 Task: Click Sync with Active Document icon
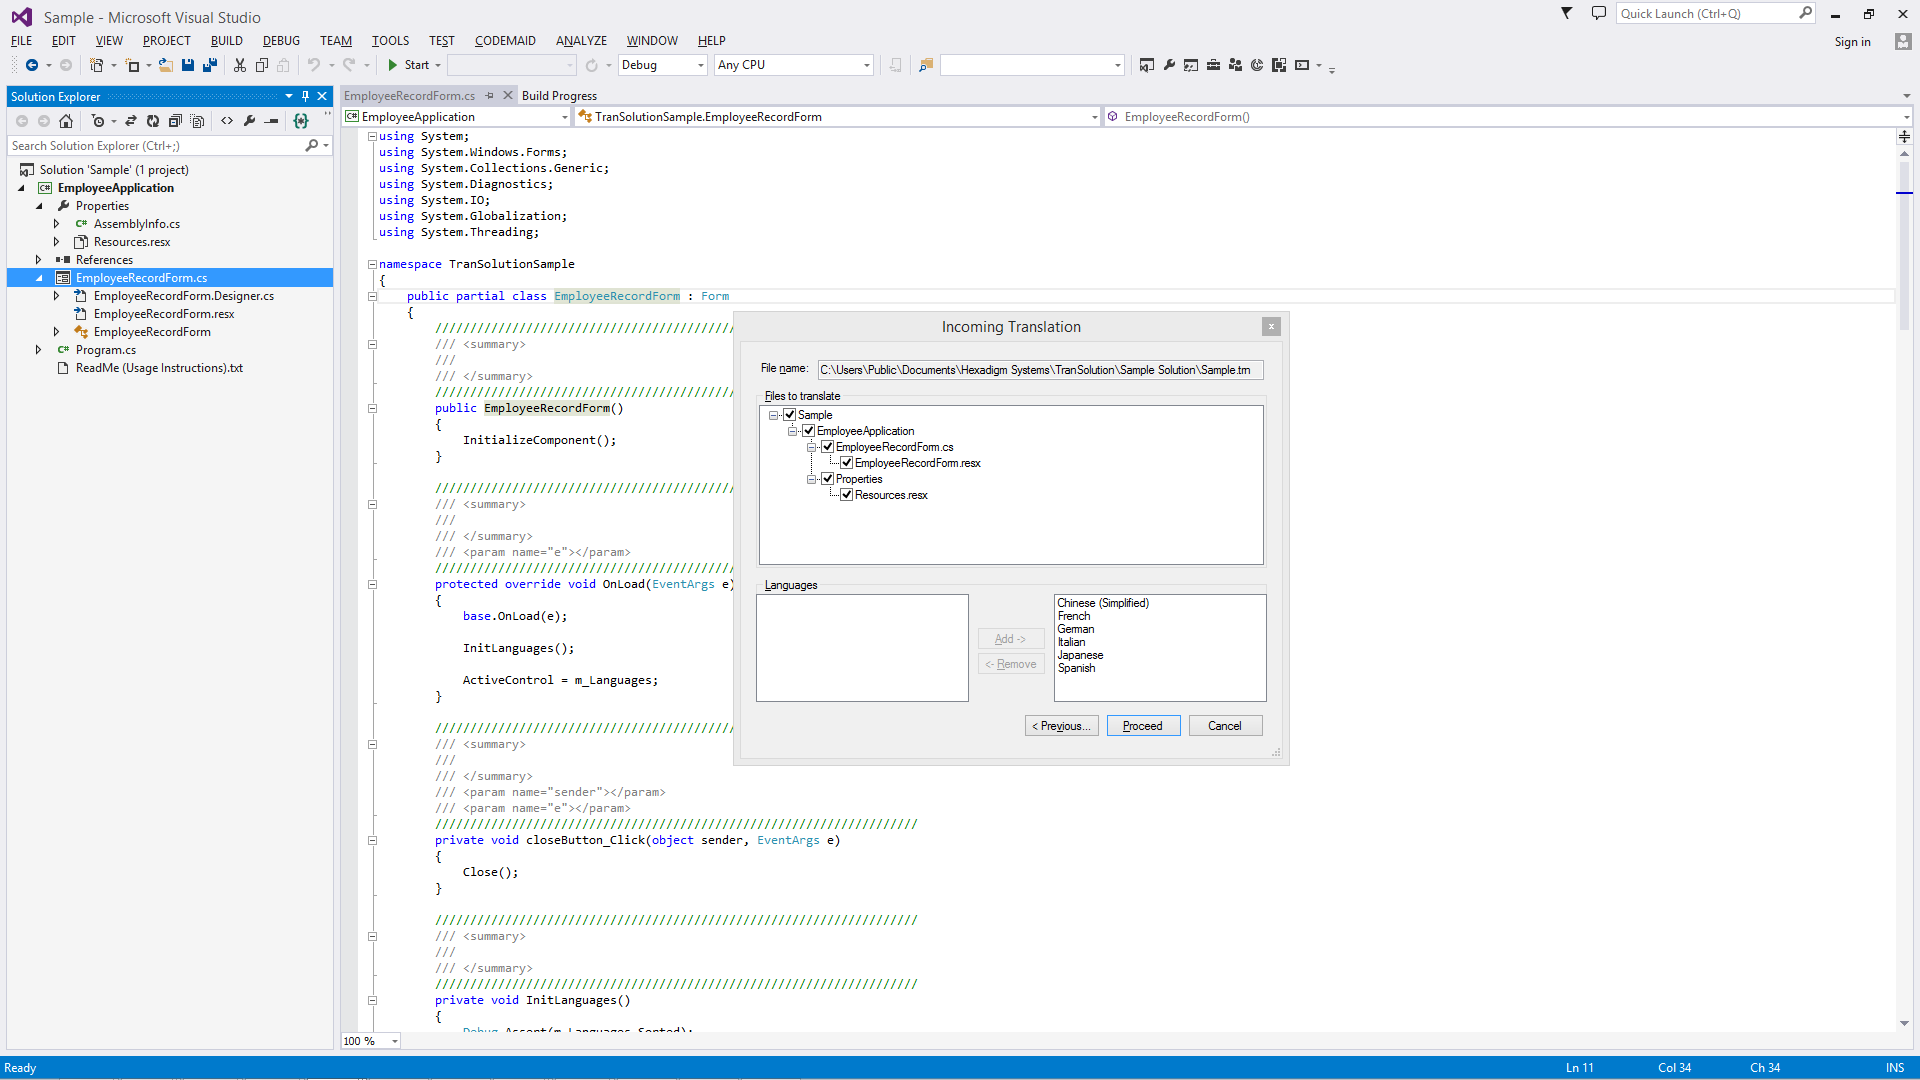[x=131, y=121]
